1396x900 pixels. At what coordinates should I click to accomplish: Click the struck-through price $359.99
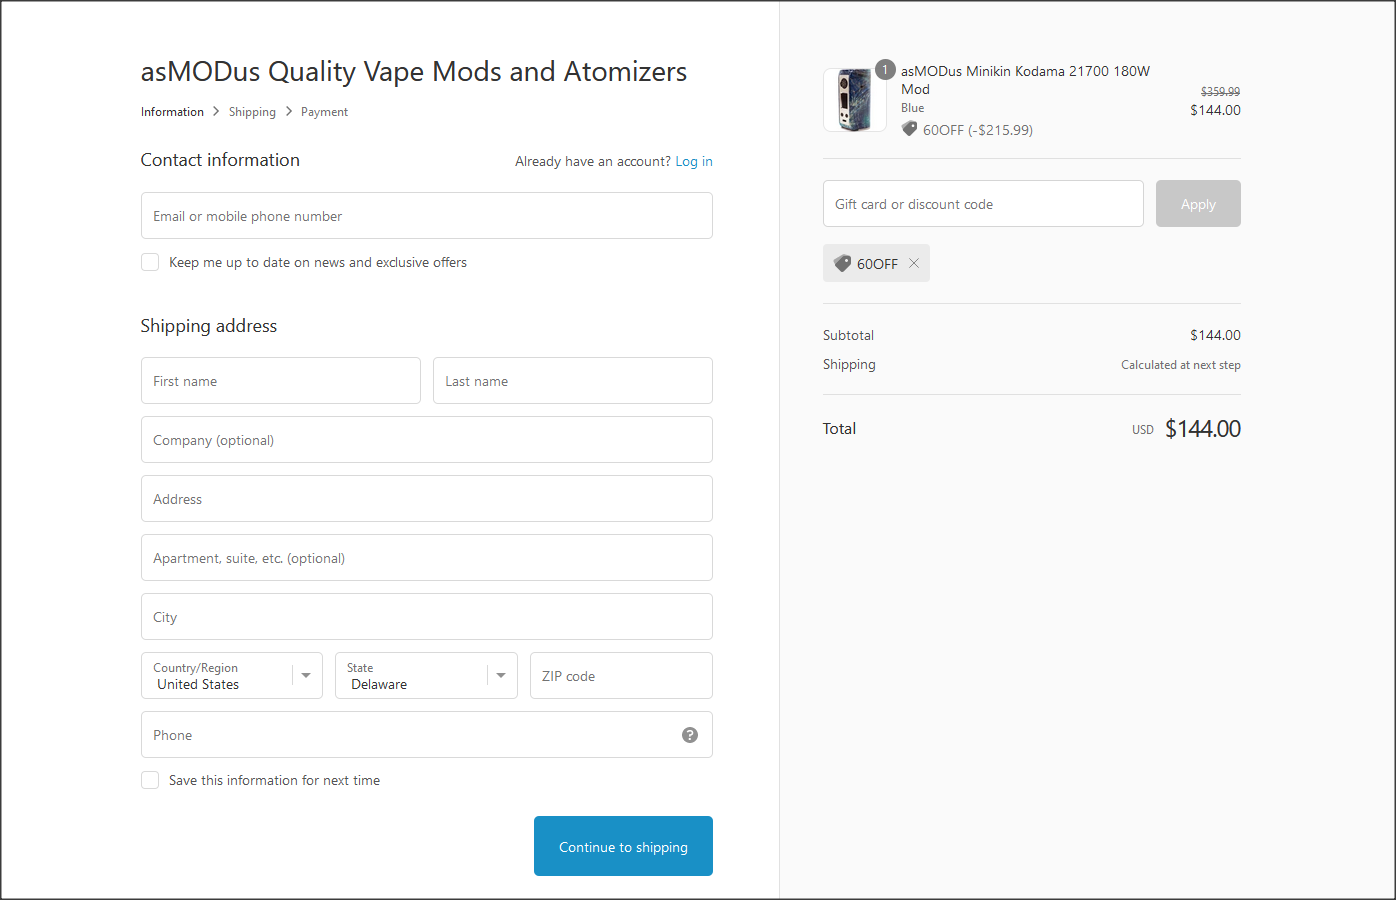click(x=1220, y=91)
